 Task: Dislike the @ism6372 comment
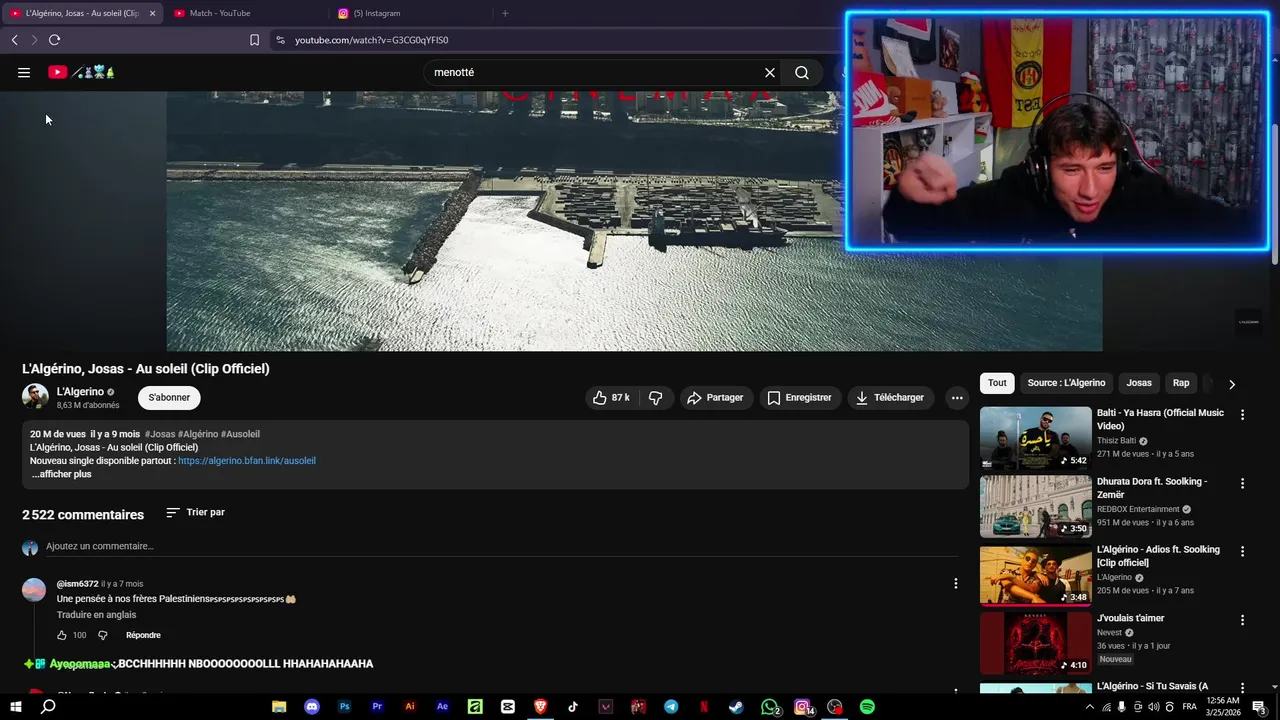point(102,635)
